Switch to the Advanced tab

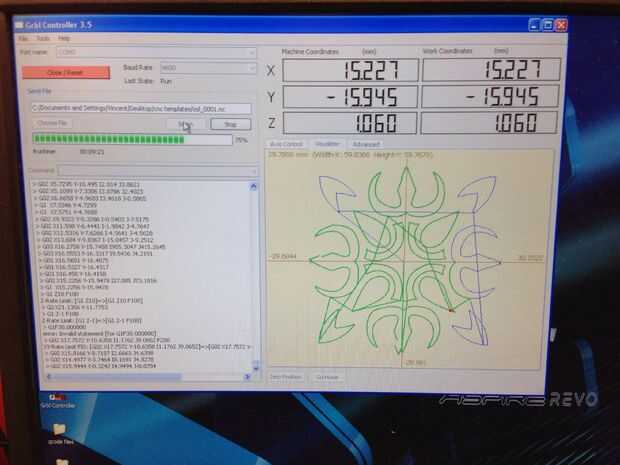[x=366, y=144]
